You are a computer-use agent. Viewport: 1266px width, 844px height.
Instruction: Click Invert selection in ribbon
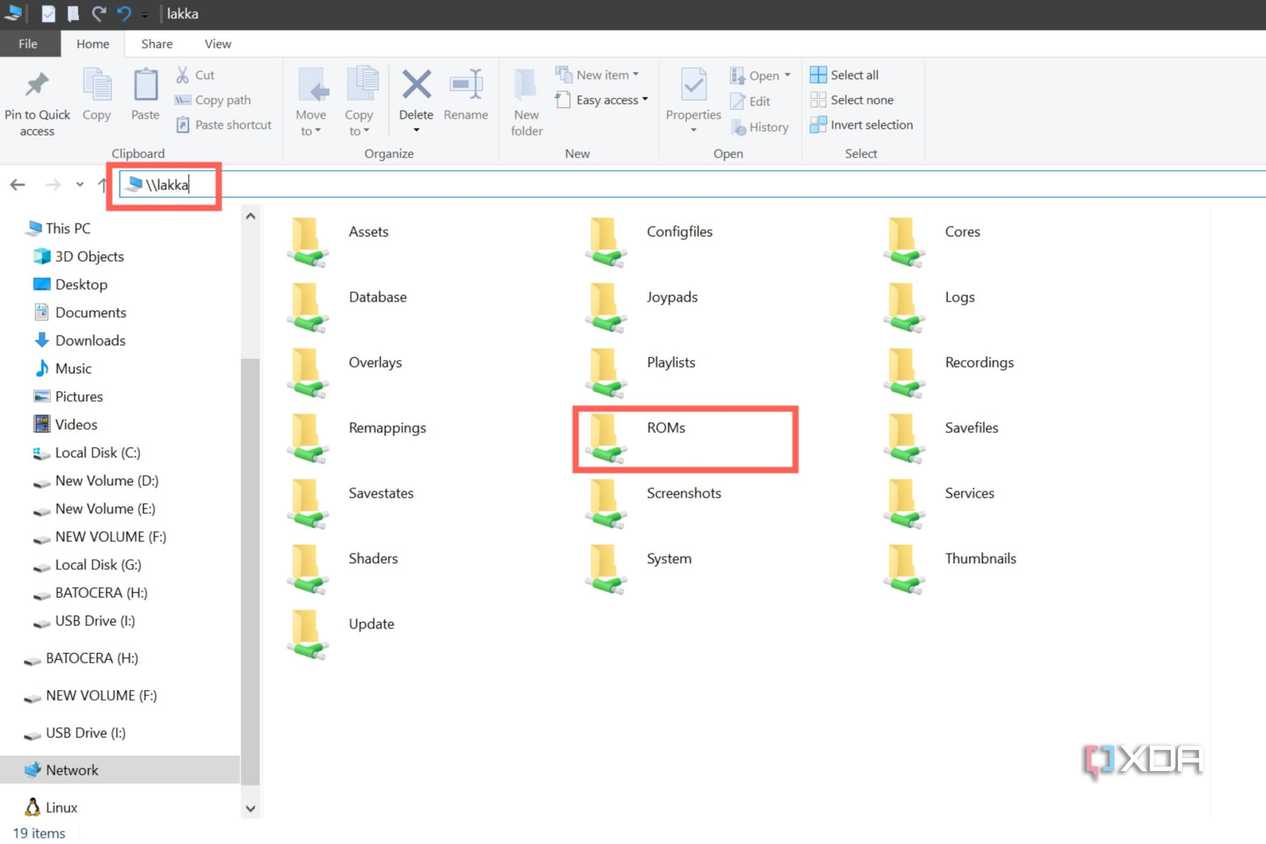(861, 125)
